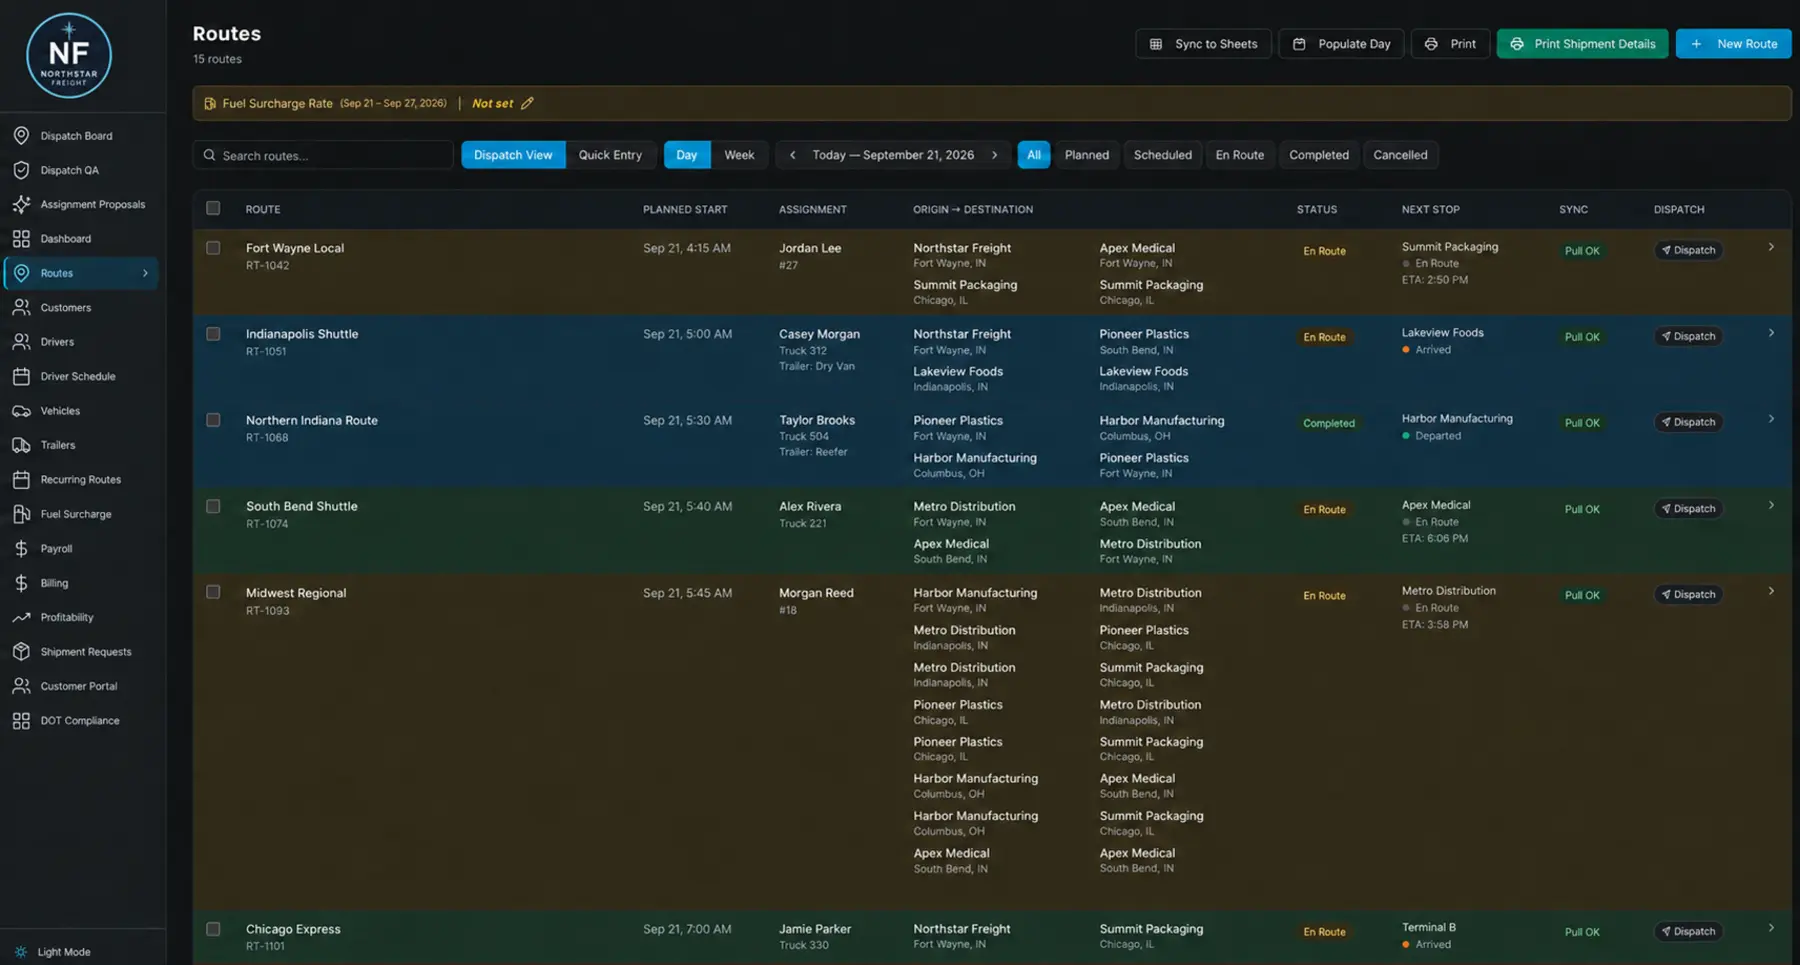
Task: Dispatch the Chicago Express route
Action: 1688,931
